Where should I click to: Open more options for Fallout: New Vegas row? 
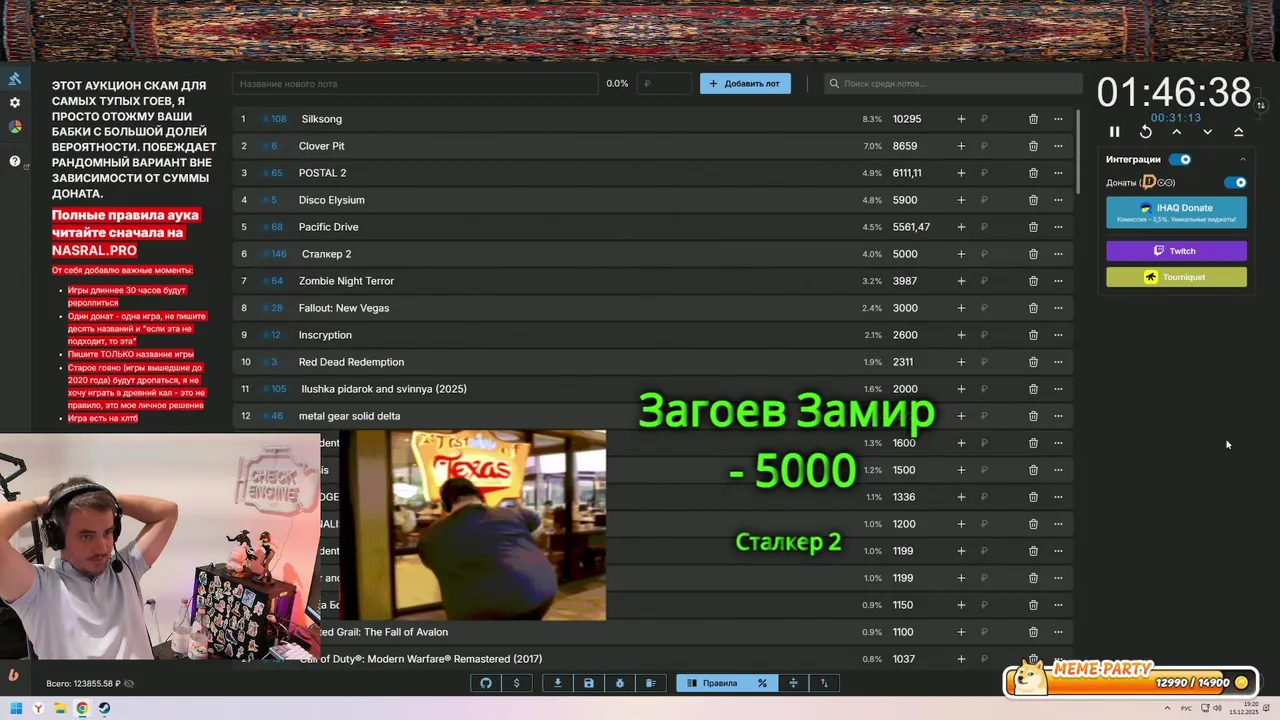click(1058, 308)
